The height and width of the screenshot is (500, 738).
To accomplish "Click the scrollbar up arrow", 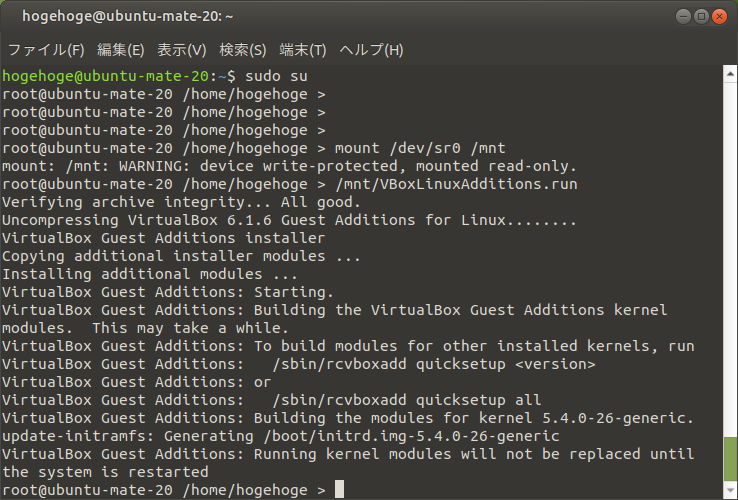I will click(730, 74).
